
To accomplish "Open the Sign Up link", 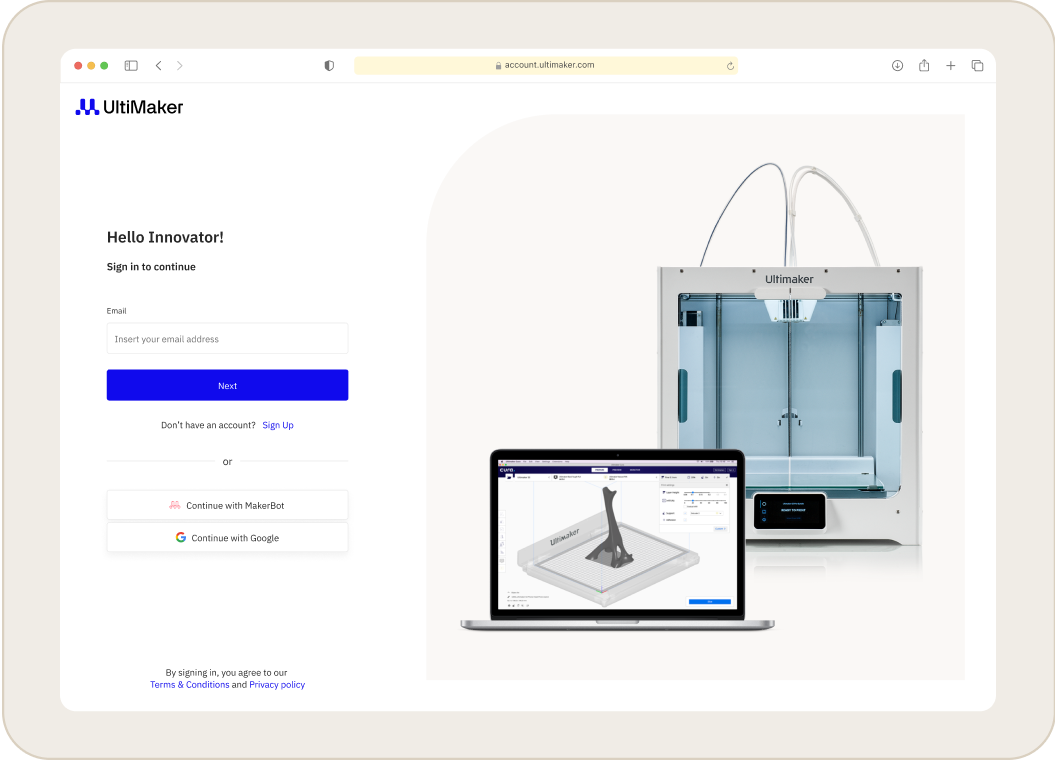I will [x=277, y=424].
